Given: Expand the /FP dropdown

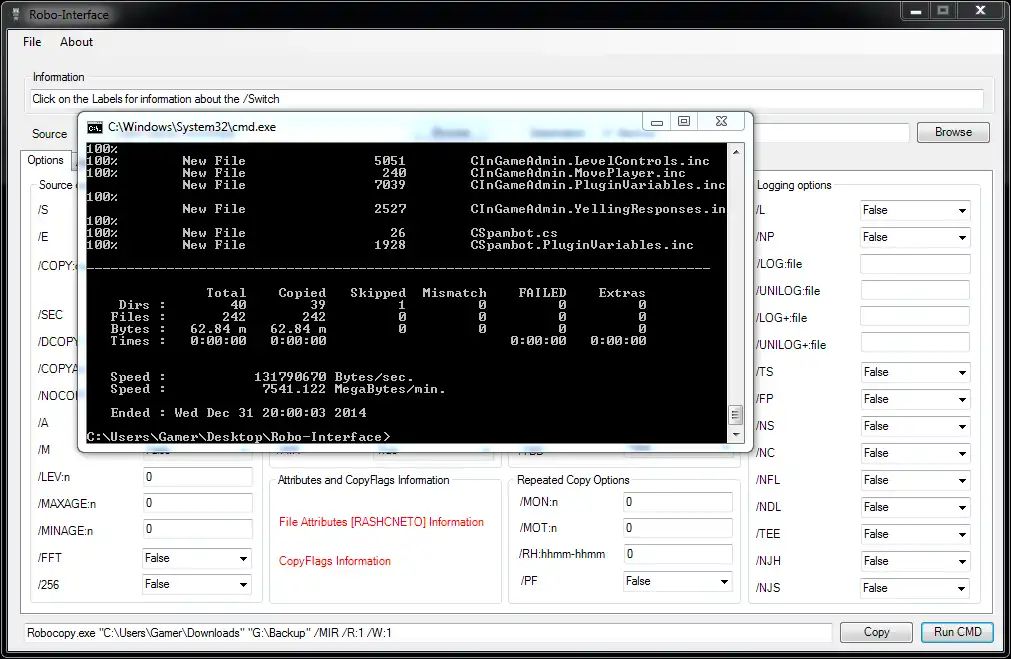Looking at the screenshot, I should click(x=915, y=399).
